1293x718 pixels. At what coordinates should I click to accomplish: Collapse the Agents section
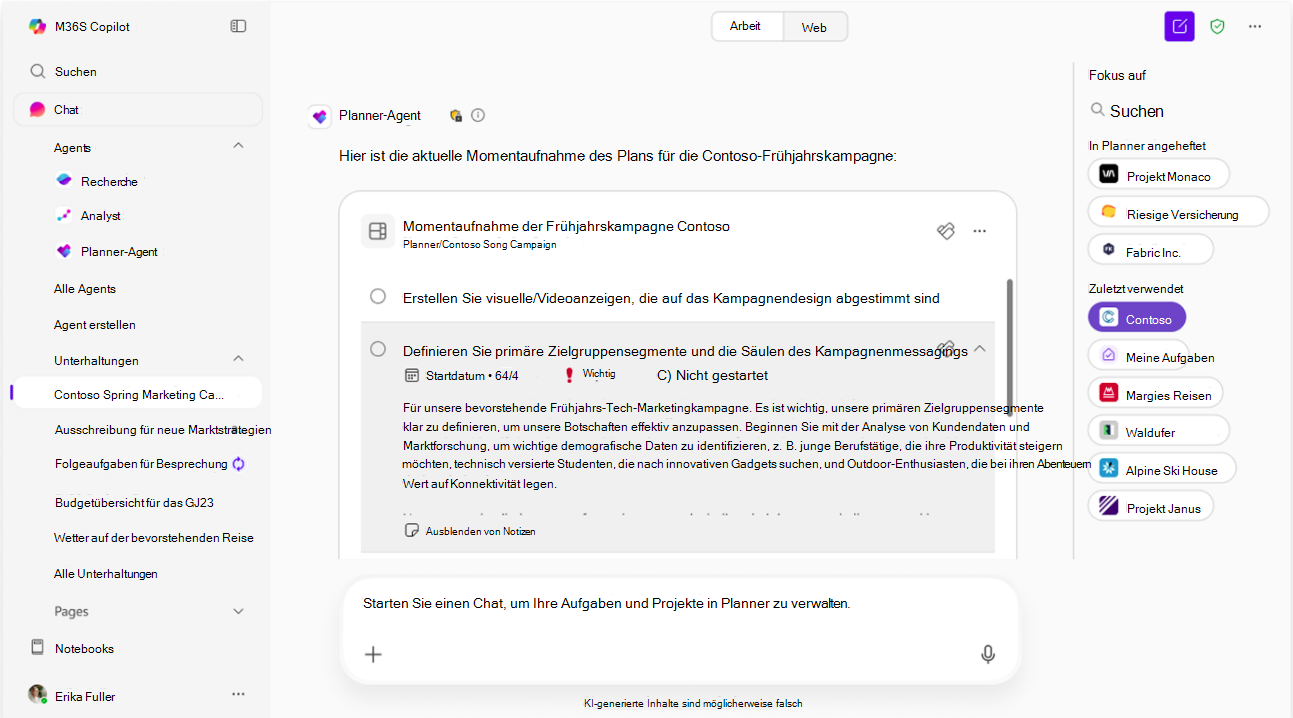click(x=238, y=146)
